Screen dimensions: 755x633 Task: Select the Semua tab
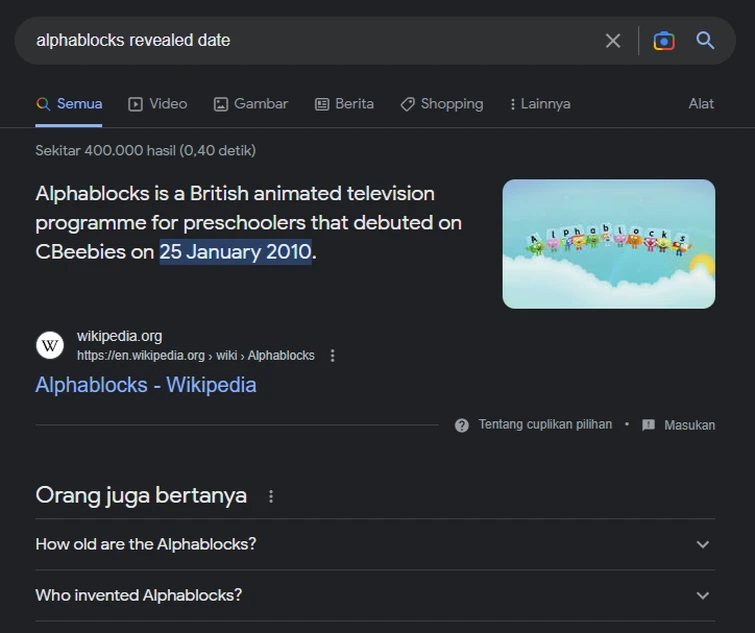[69, 104]
